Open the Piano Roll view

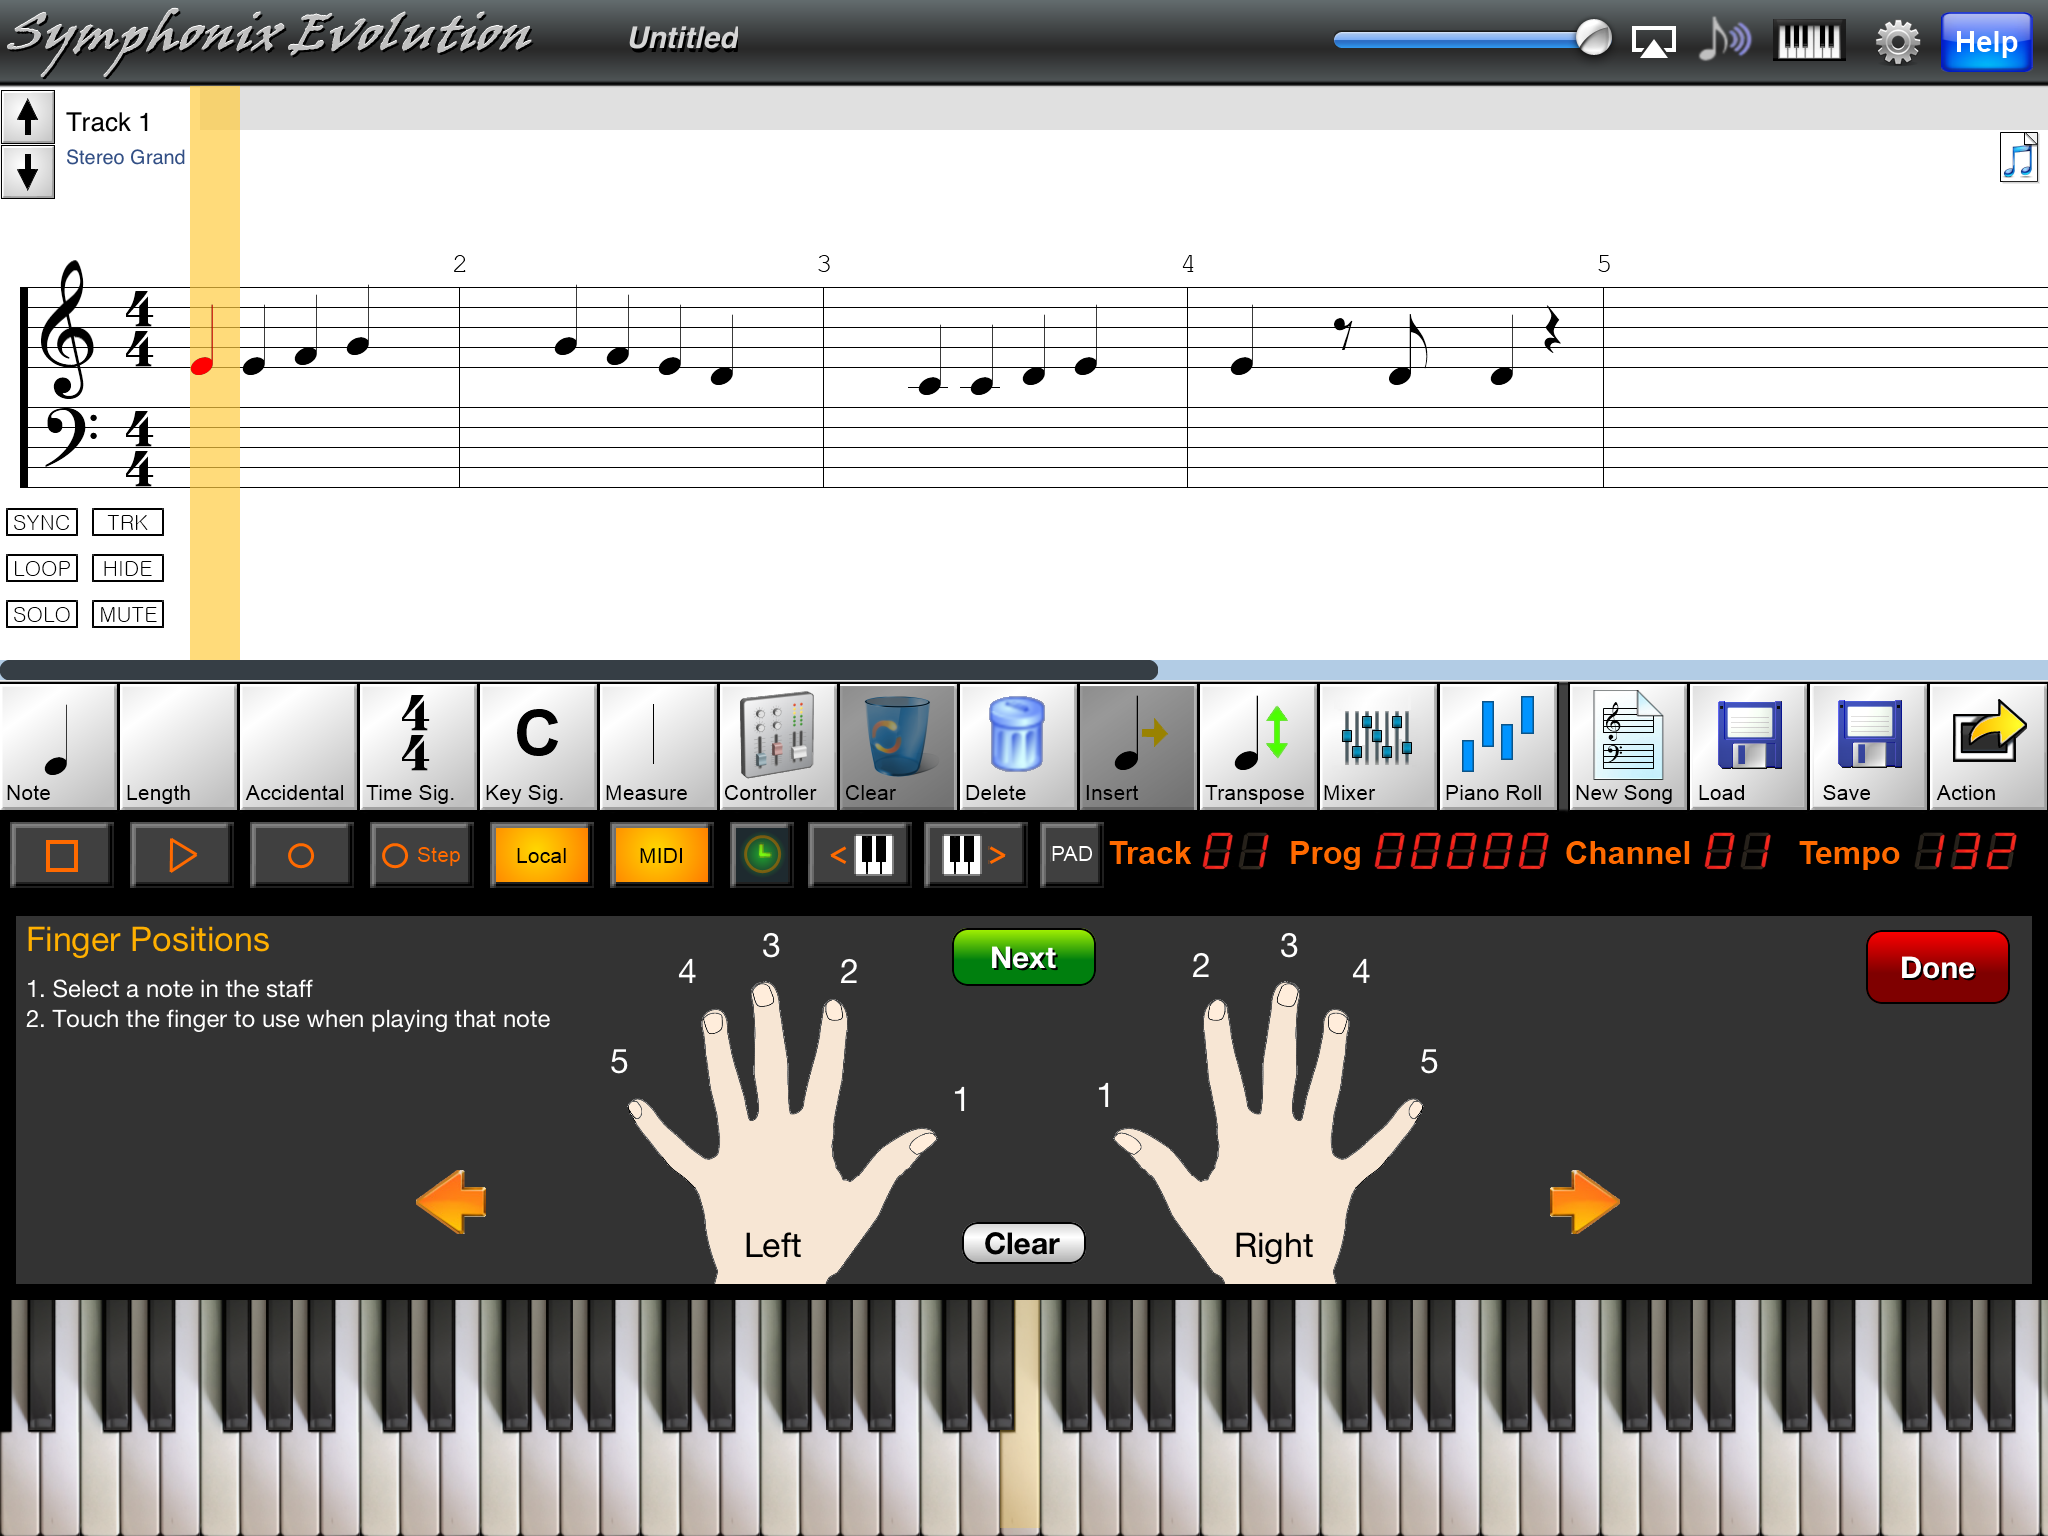[1496, 746]
